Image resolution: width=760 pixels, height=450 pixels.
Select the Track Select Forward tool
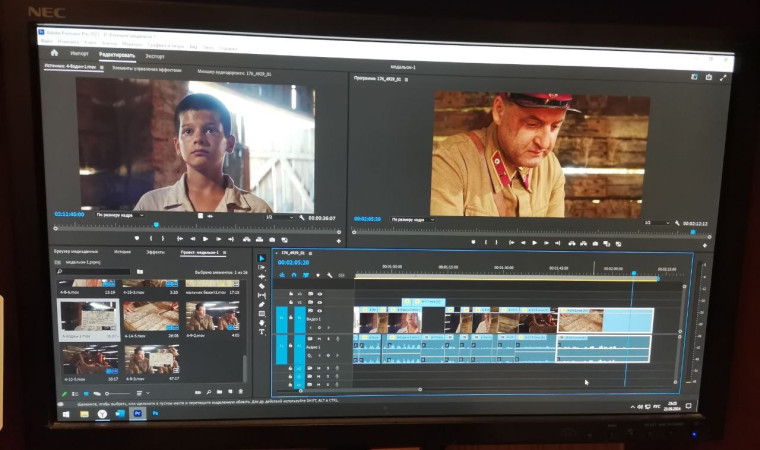(262, 268)
